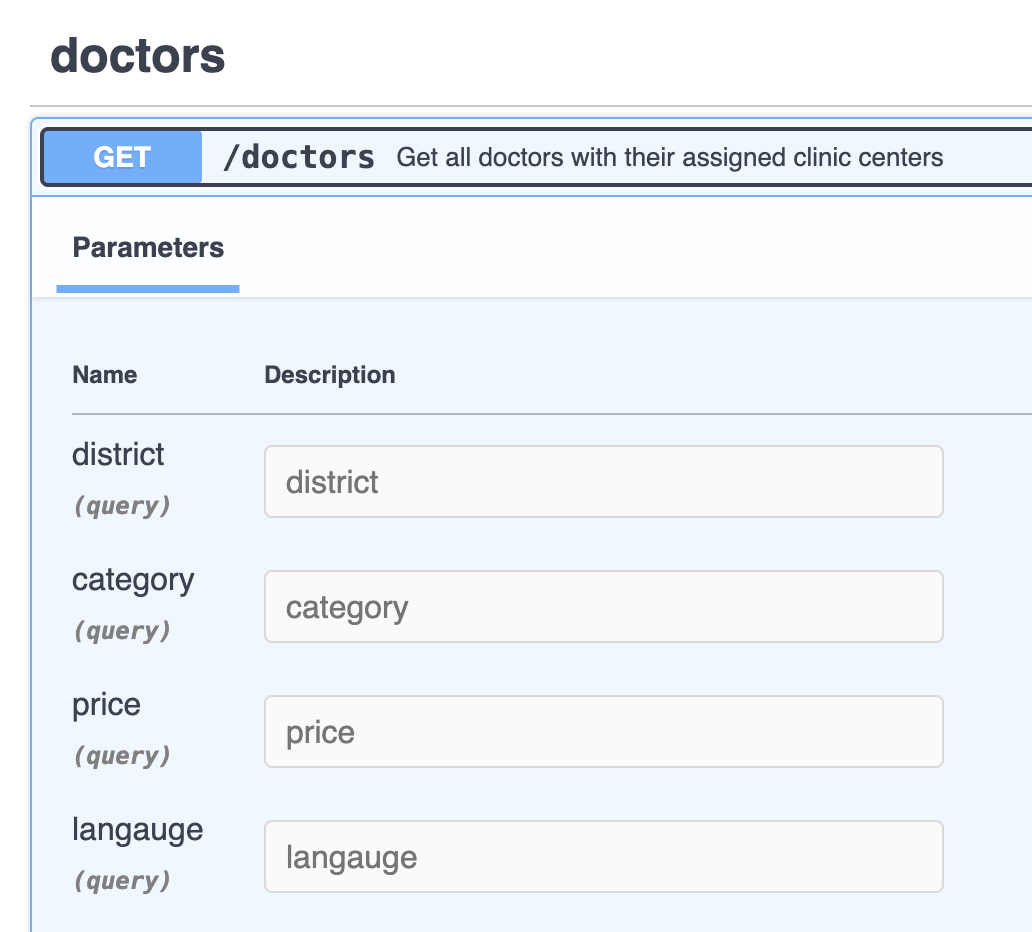Click the blue underline beneath Parameters tab
The width and height of the screenshot is (1032, 932).
click(148, 289)
